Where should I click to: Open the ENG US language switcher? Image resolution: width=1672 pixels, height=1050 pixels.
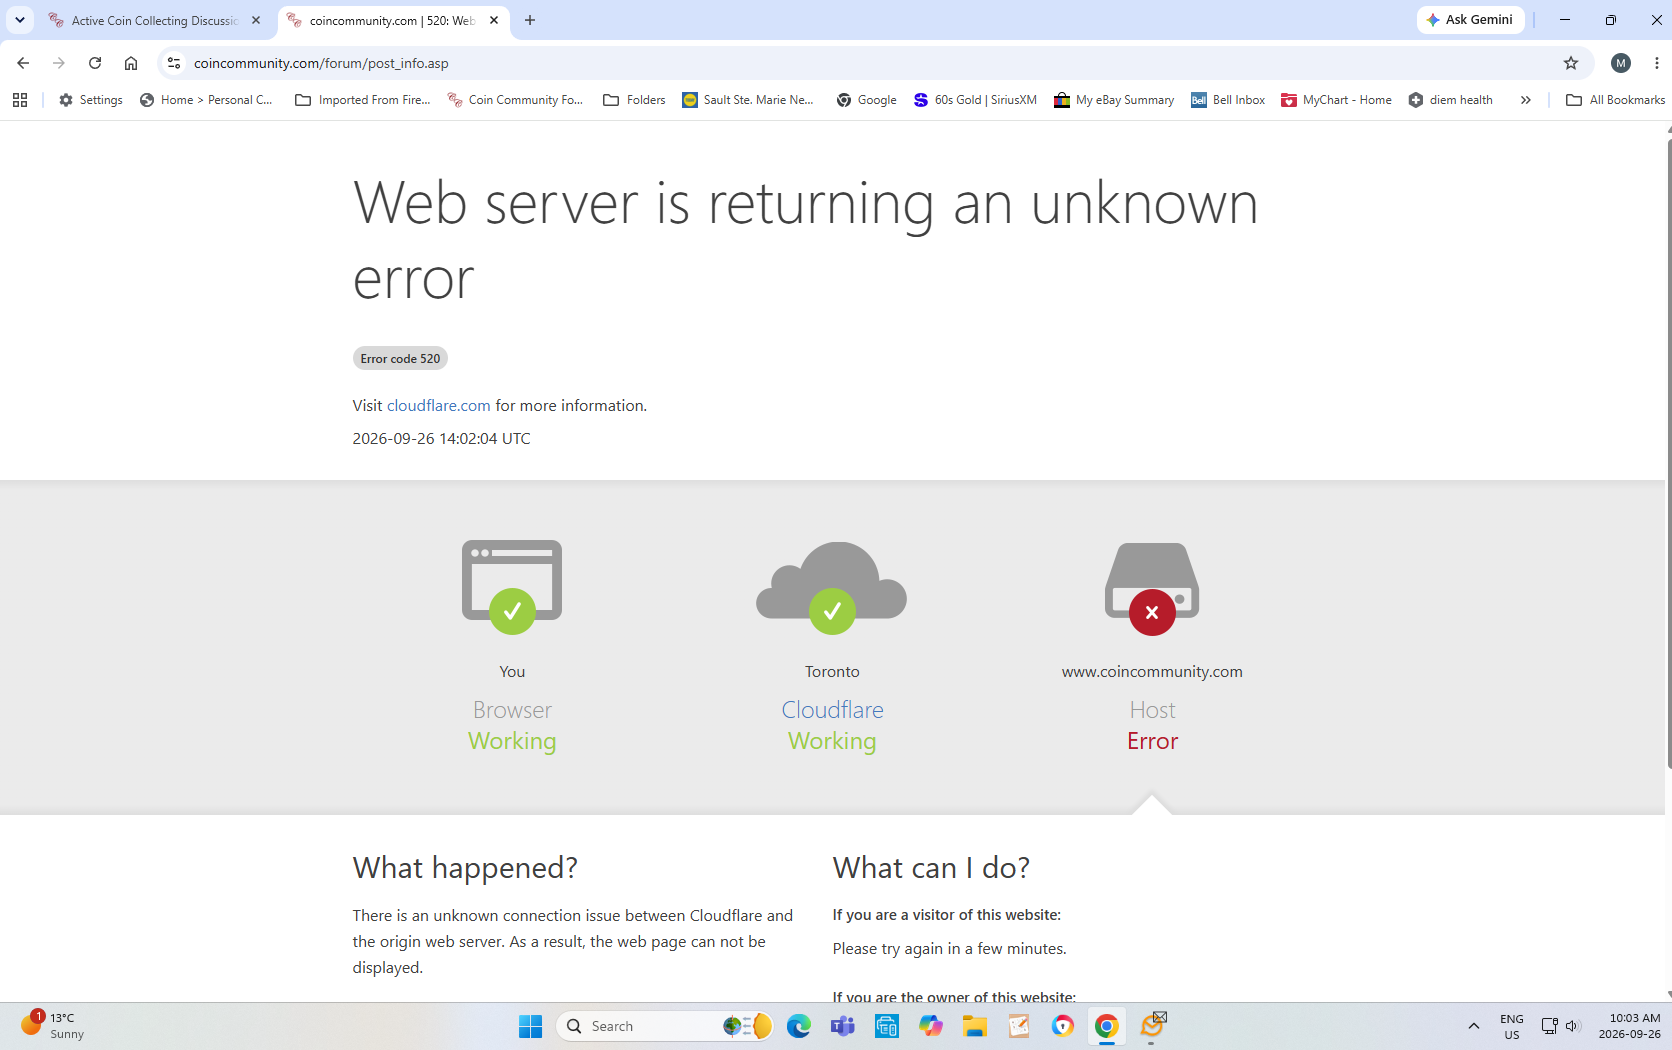coord(1511,1026)
